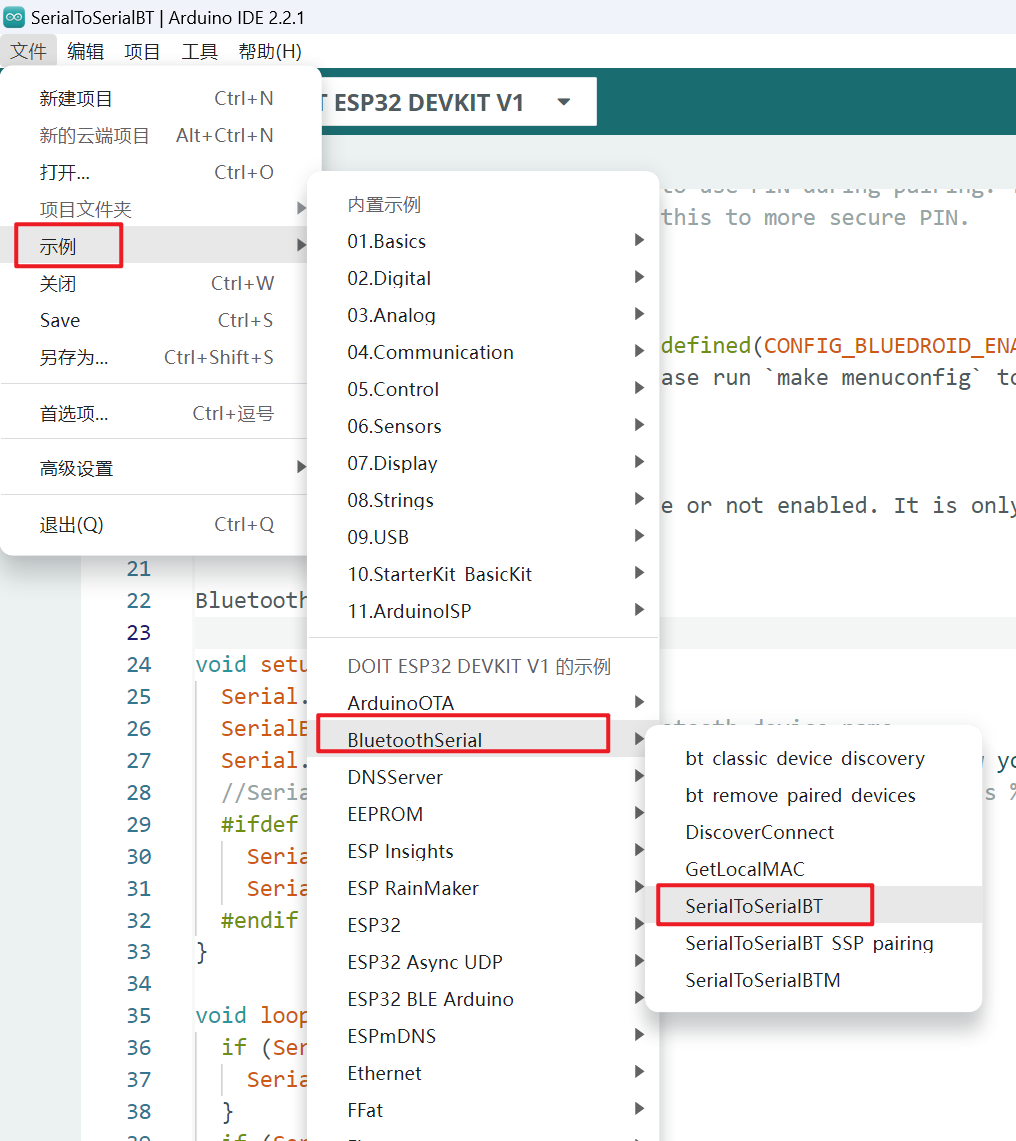
Task: Expand the FFat examples submenu
Action: click(x=483, y=1110)
